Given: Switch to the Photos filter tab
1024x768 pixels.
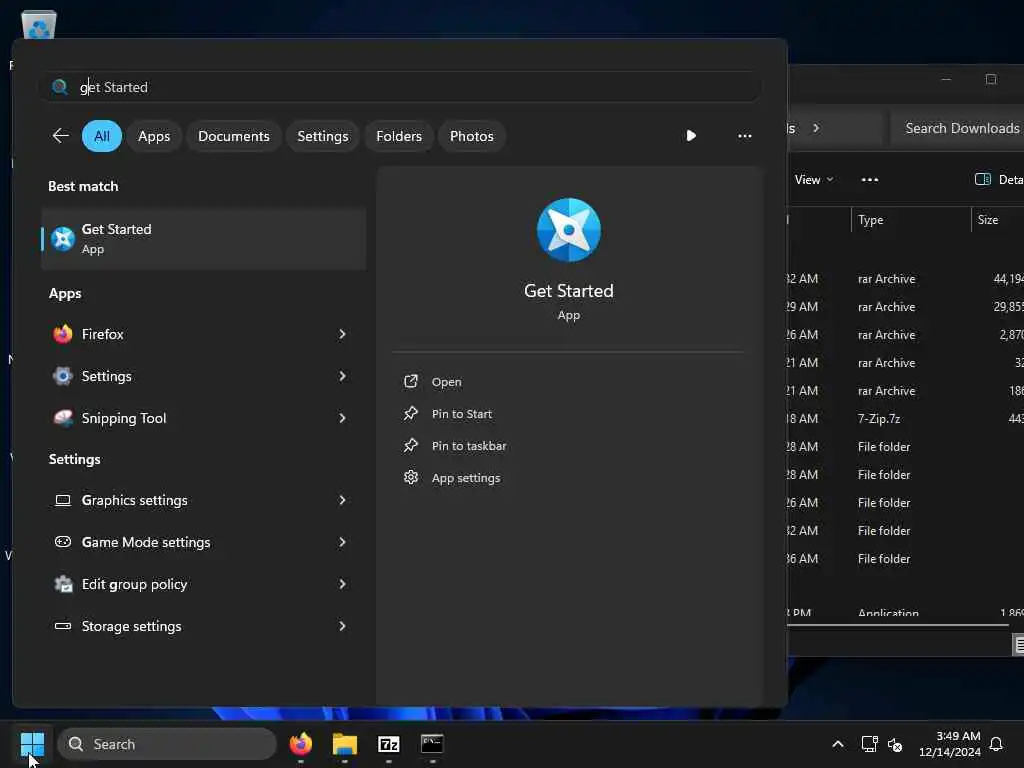Looking at the screenshot, I should 472,136.
